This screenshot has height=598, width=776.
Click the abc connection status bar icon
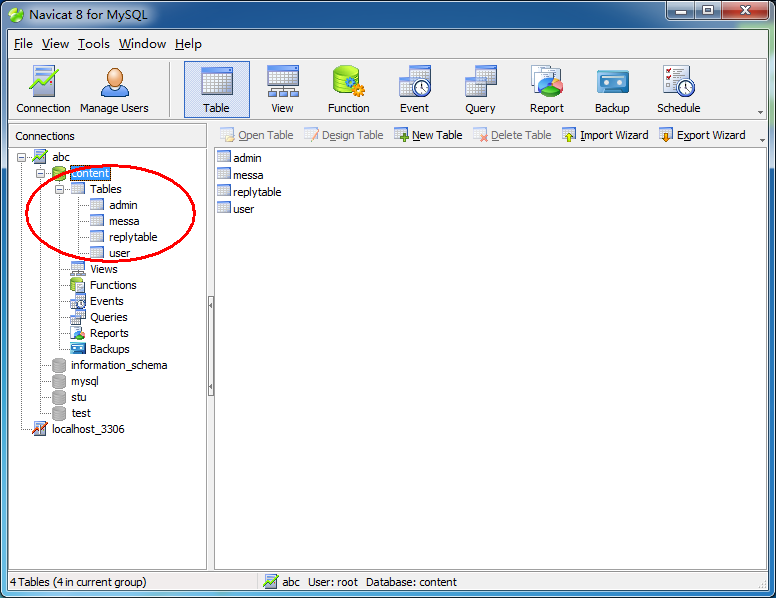[271, 581]
